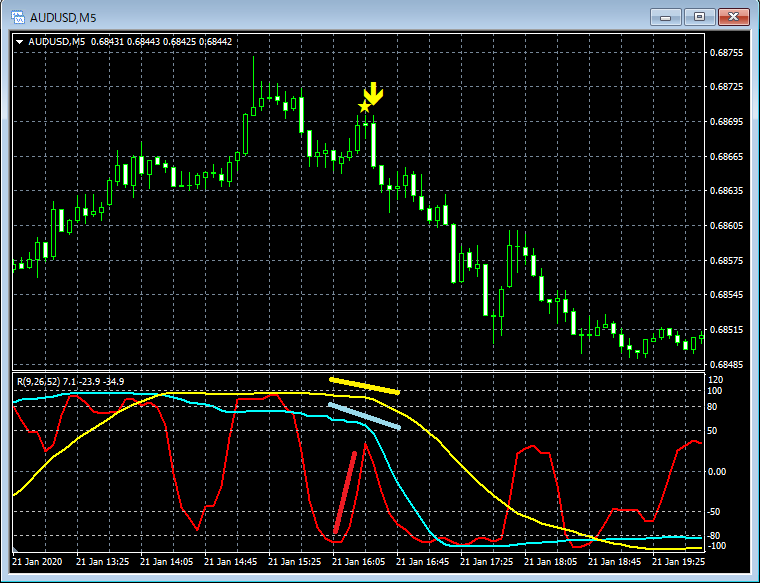Click OHLC text 0.68431 0.68443 0.68425 0.68442
The height and width of the screenshot is (583, 760).
161,42
